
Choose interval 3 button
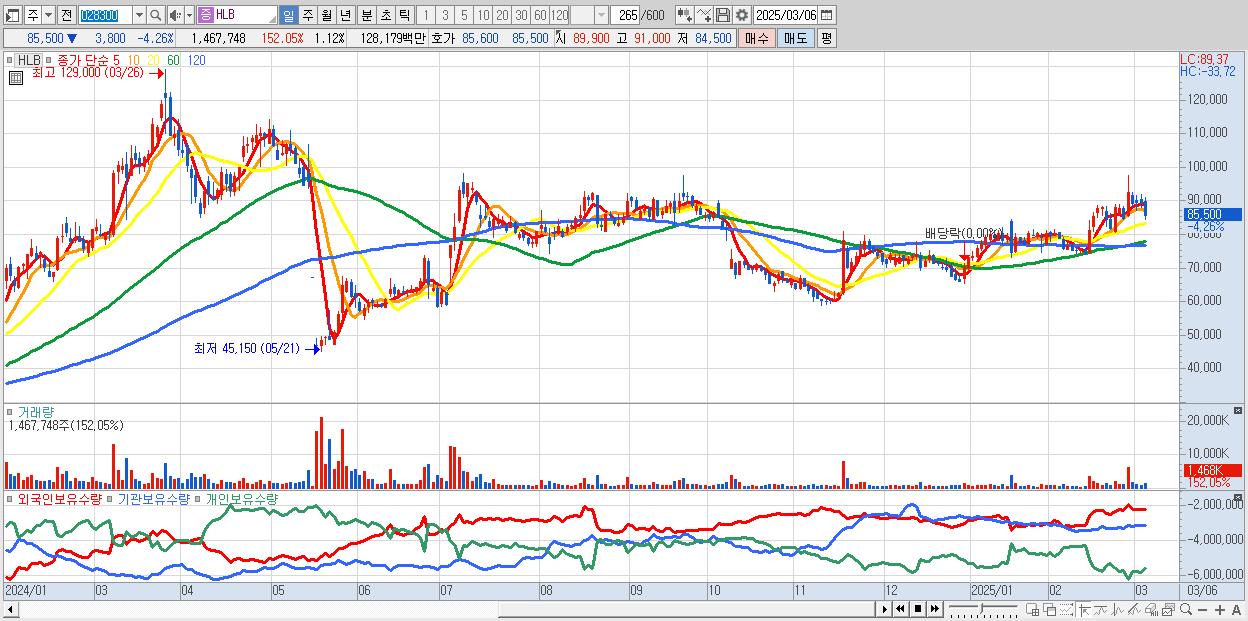click(445, 15)
